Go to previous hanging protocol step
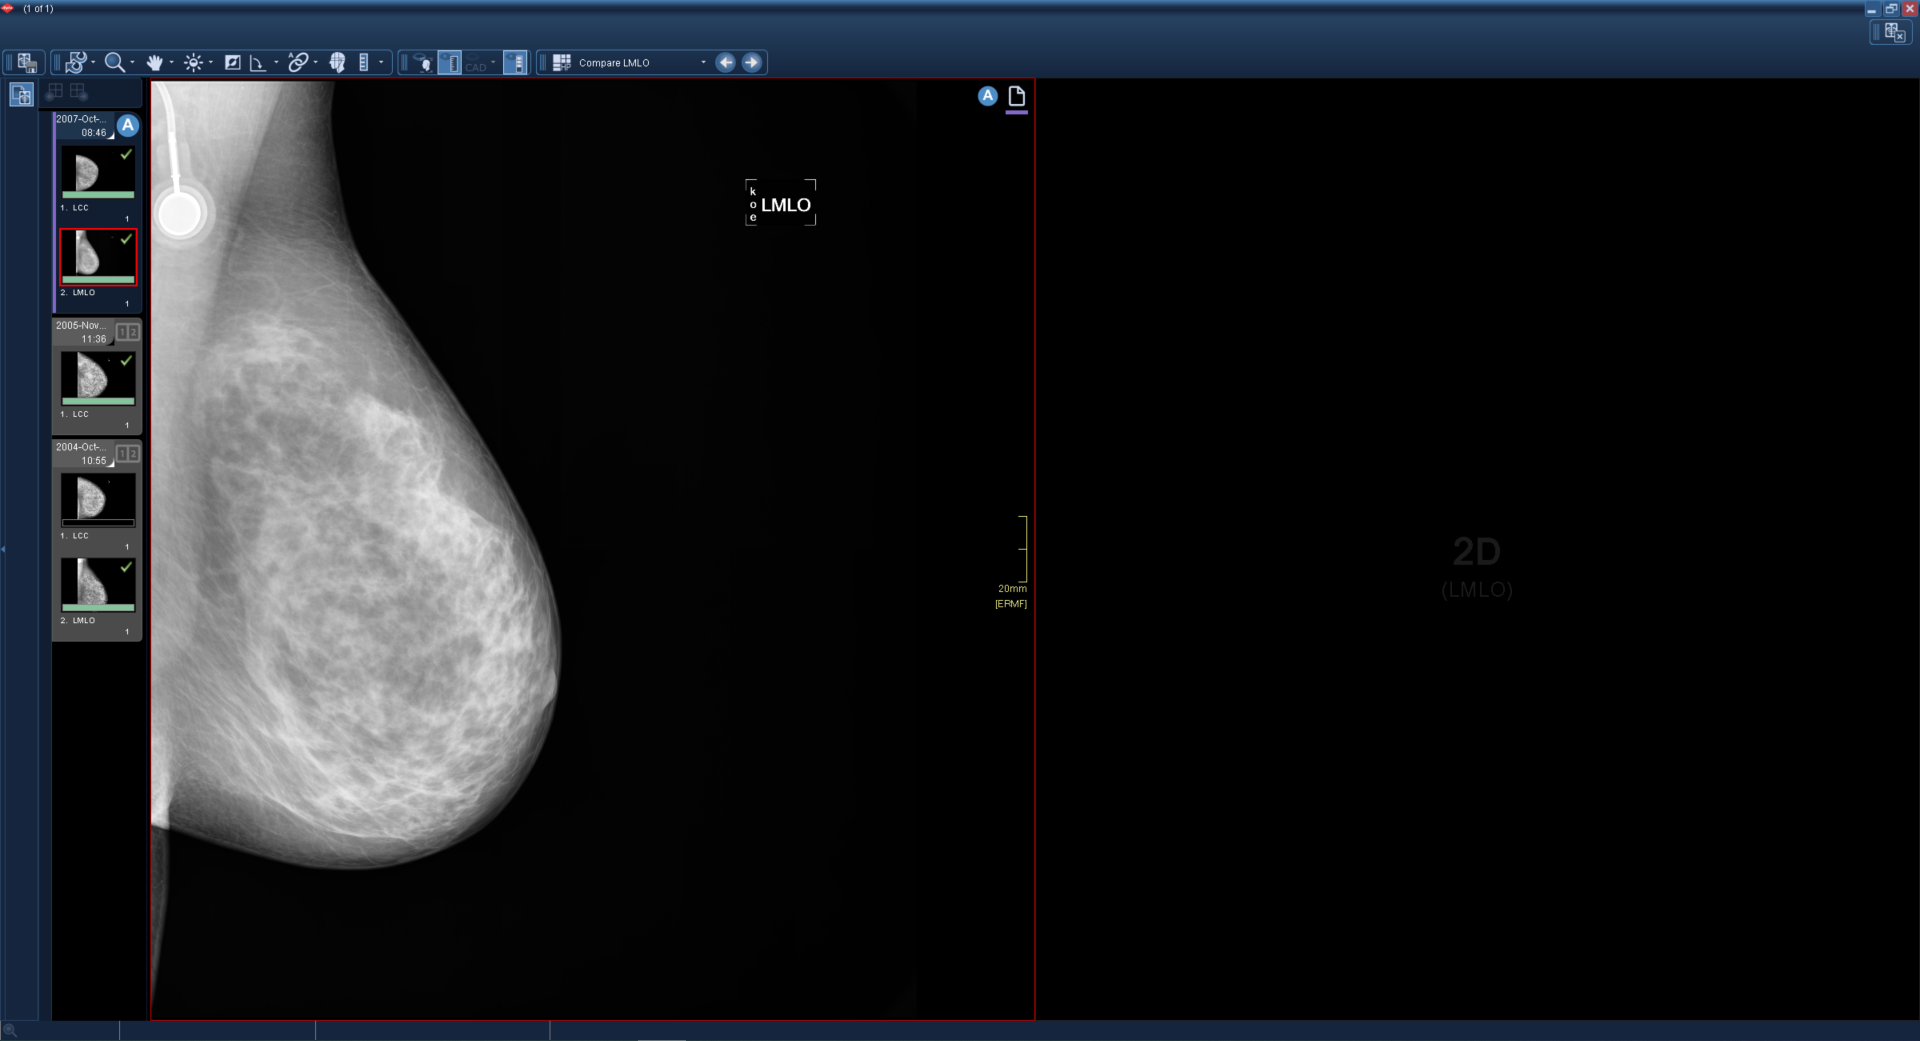This screenshot has height=1041, width=1920. [726, 63]
